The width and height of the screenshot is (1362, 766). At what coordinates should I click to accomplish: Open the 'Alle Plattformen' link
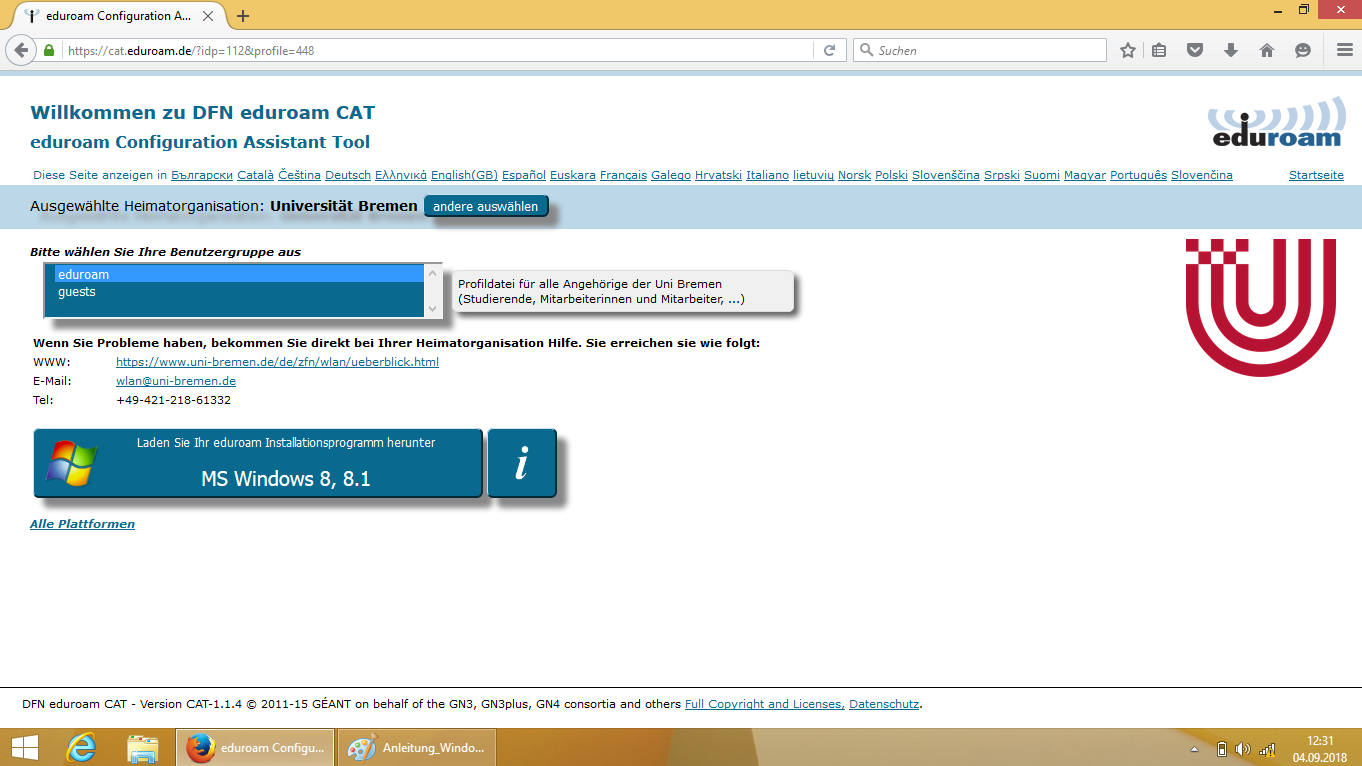coord(82,524)
